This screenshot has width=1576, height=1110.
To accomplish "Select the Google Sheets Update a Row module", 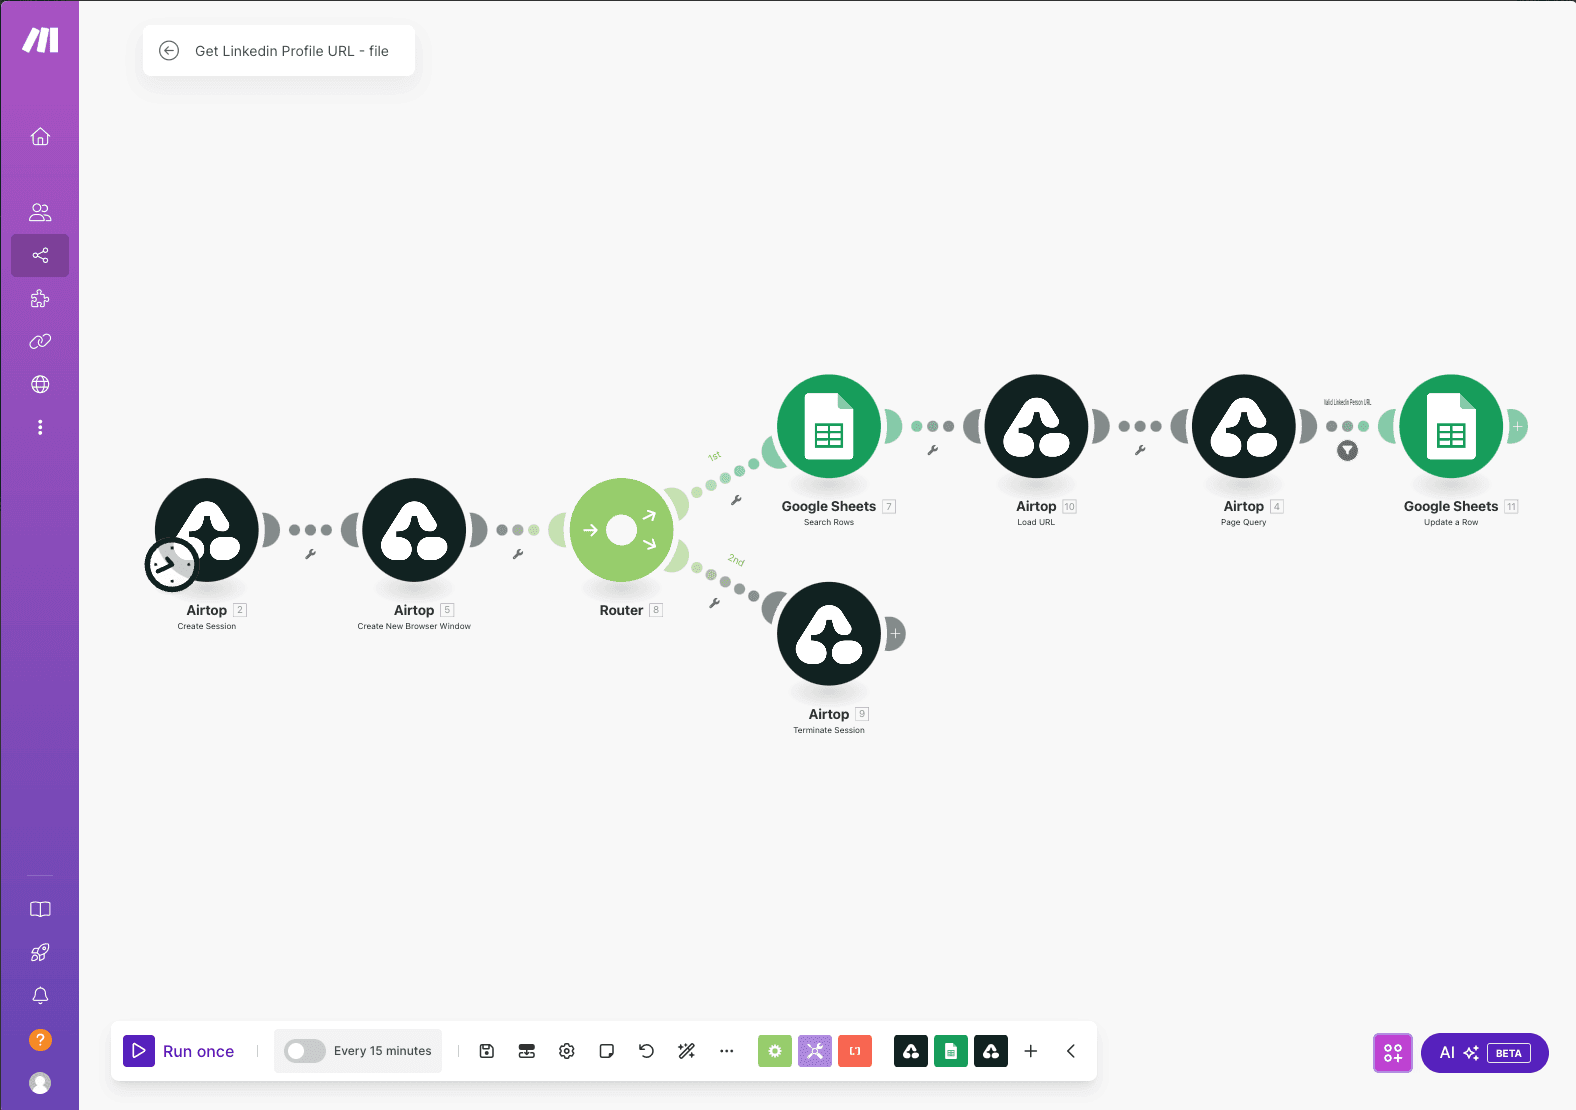I will (1451, 427).
